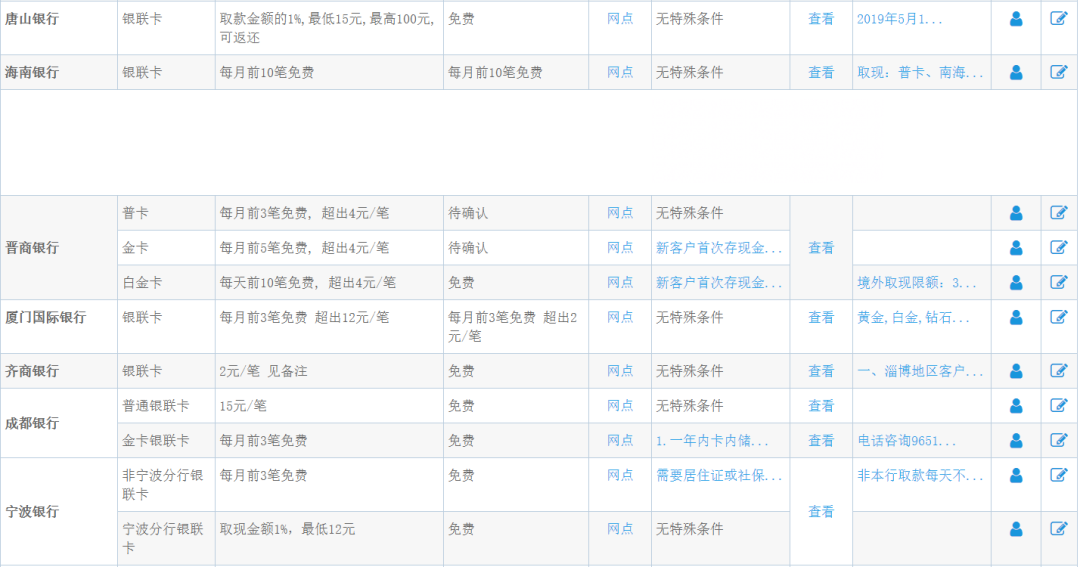Edit the 成都银行 金卡银联卡 row
This screenshot has height=567, width=1080.
click(1059, 440)
